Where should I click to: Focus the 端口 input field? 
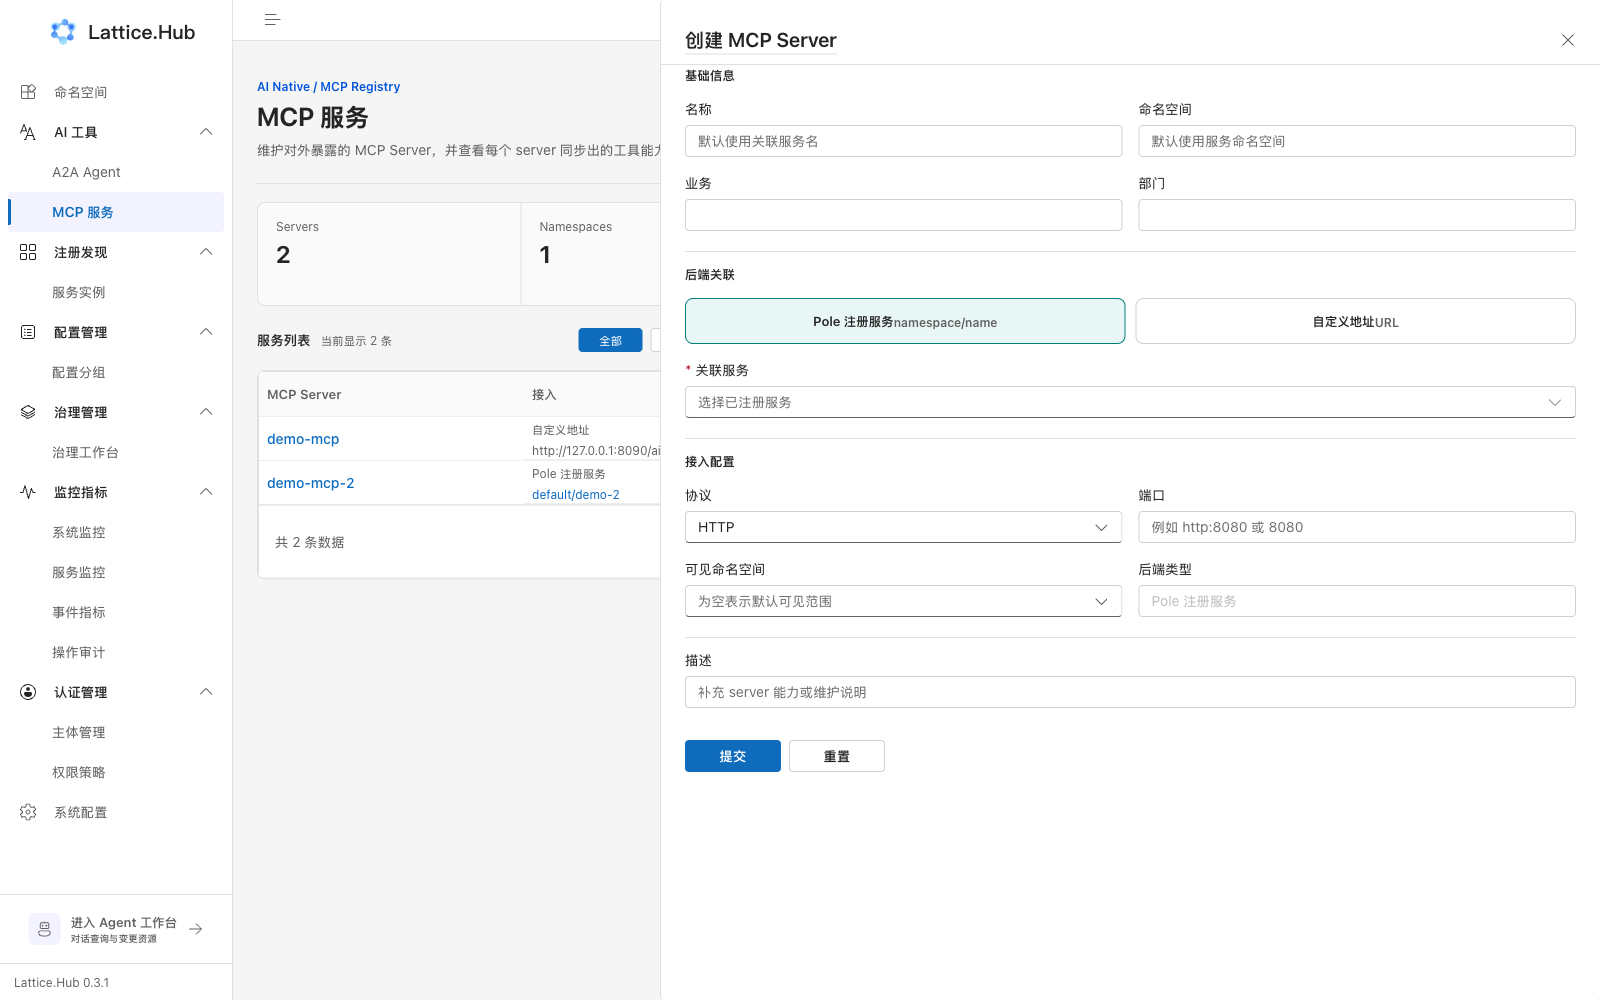pyautogui.click(x=1357, y=527)
